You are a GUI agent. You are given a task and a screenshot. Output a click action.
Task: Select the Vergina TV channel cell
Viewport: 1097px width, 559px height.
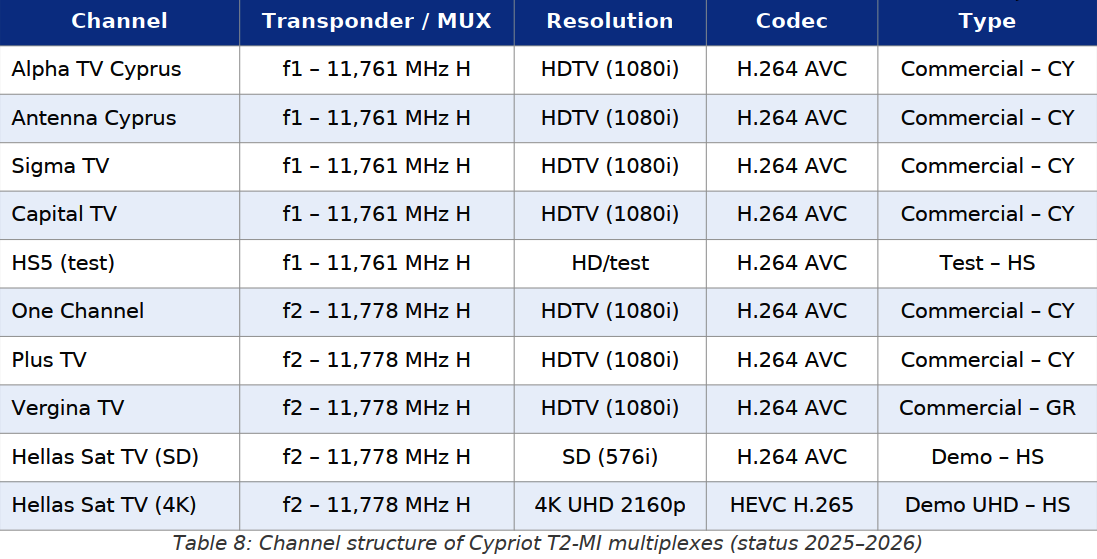coord(67,408)
